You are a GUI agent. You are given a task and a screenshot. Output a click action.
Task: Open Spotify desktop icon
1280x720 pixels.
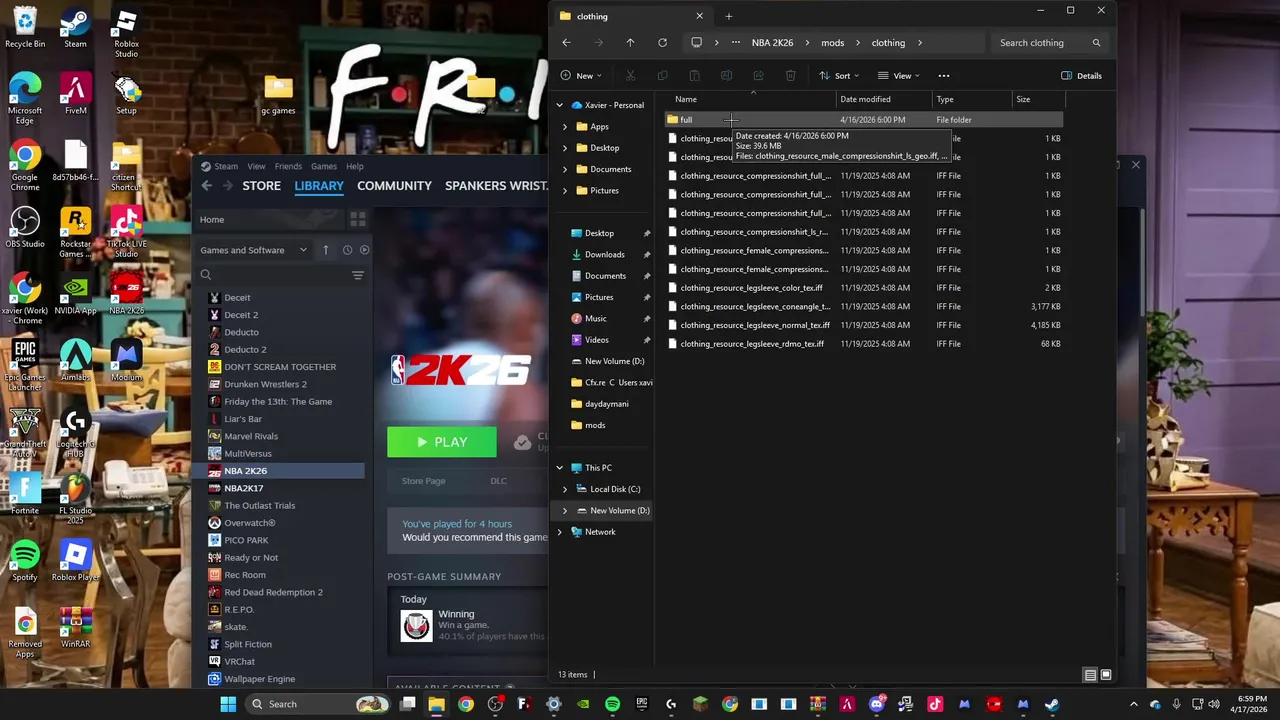[x=25, y=561]
